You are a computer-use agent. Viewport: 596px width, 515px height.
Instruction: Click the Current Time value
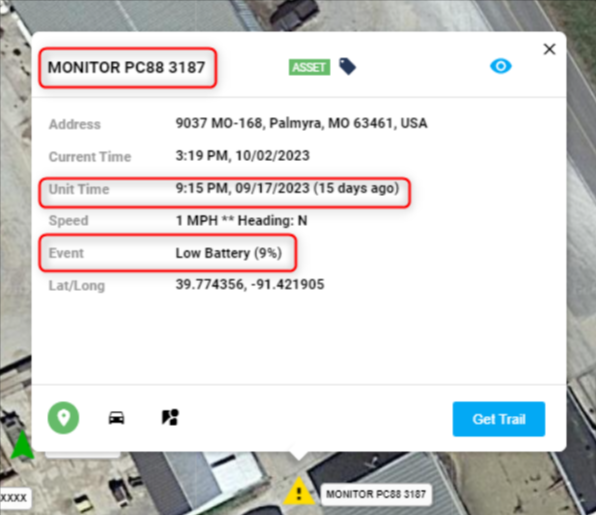coord(243,156)
